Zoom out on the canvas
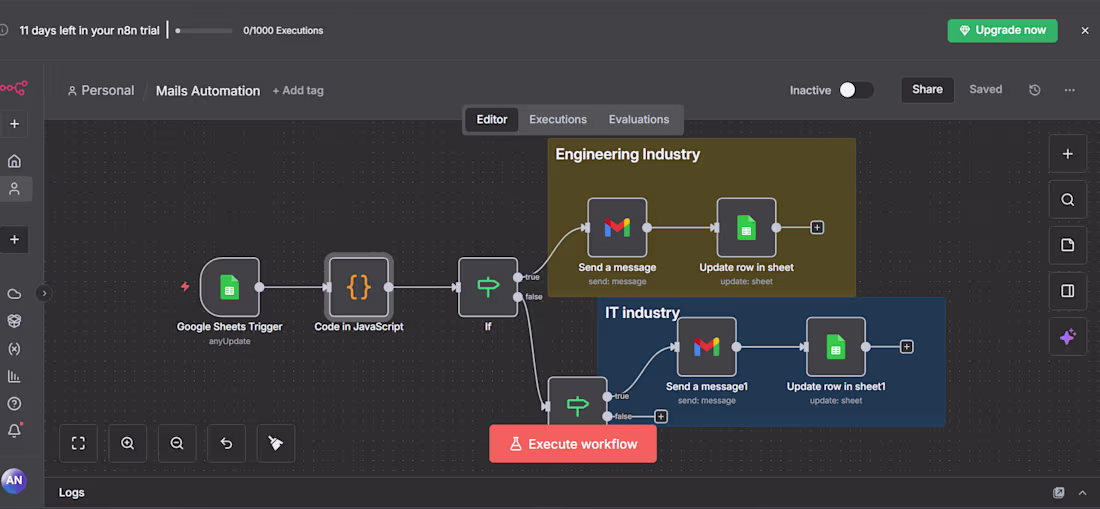This screenshot has height=509, width=1100. pos(177,443)
